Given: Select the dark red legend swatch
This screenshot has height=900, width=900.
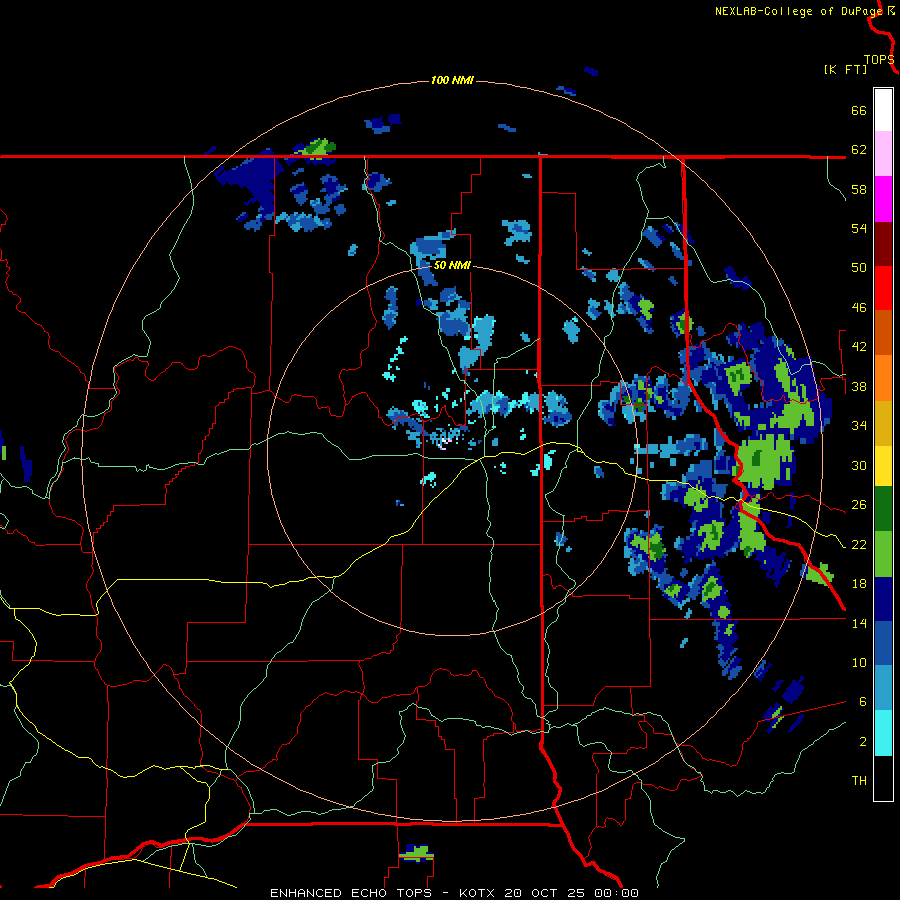Looking at the screenshot, I should [x=883, y=244].
